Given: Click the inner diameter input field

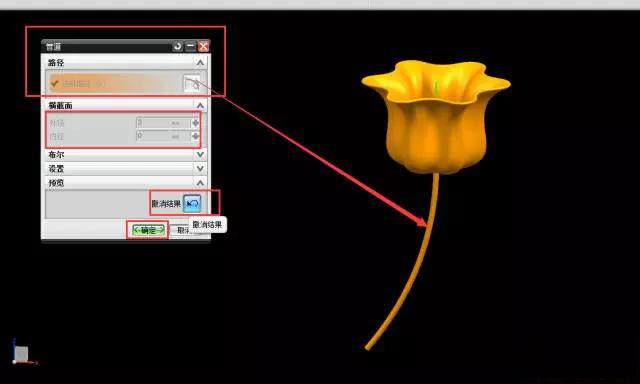Looking at the screenshot, I should [163, 136].
